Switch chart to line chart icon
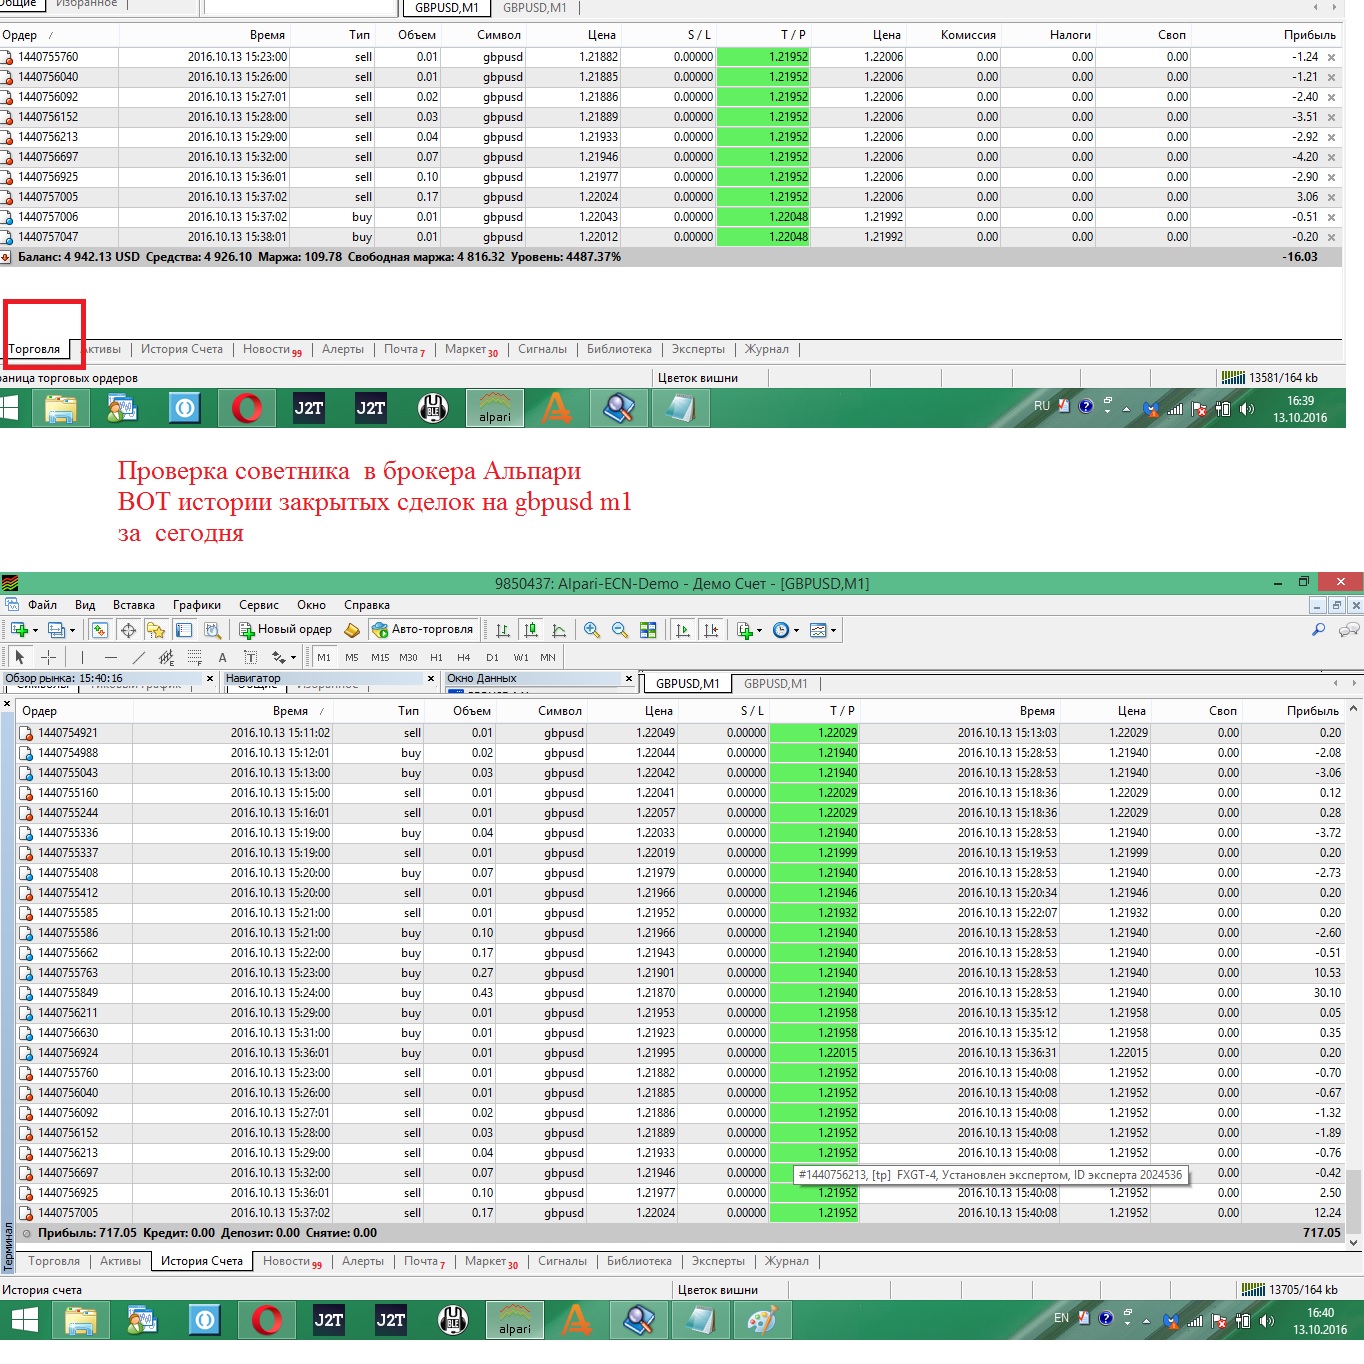The image size is (1364, 1364). tap(559, 630)
